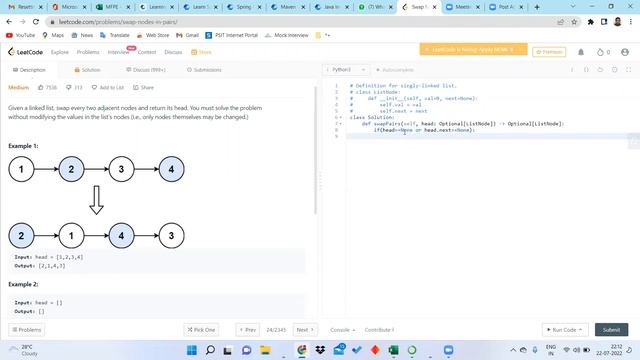Open YouTube bookmark

click(20, 36)
